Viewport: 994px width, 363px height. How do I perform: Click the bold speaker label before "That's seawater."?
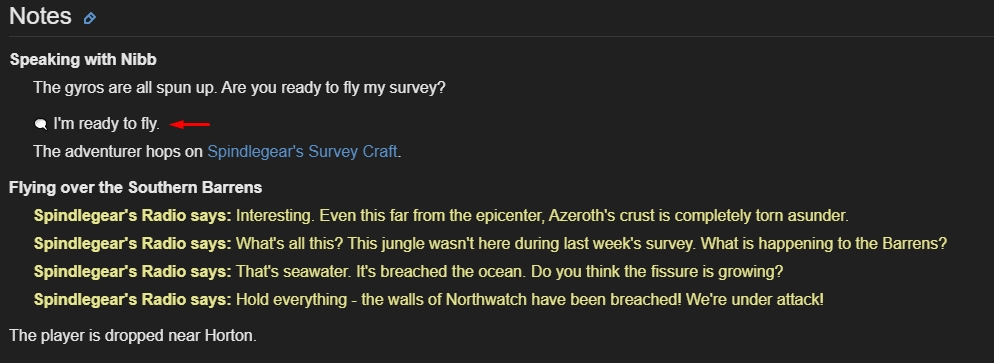(133, 272)
